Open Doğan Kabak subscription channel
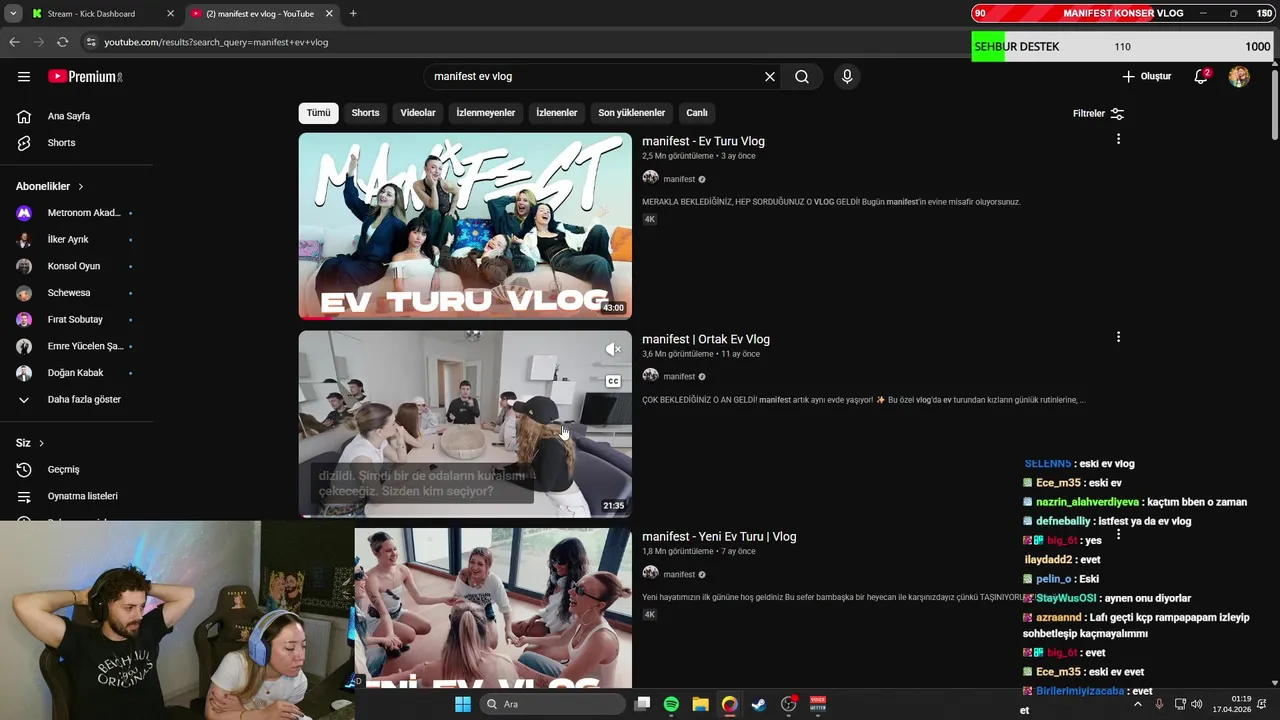Image resolution: width=1280 pixels, height=720 pixels. tap(75, 373)
